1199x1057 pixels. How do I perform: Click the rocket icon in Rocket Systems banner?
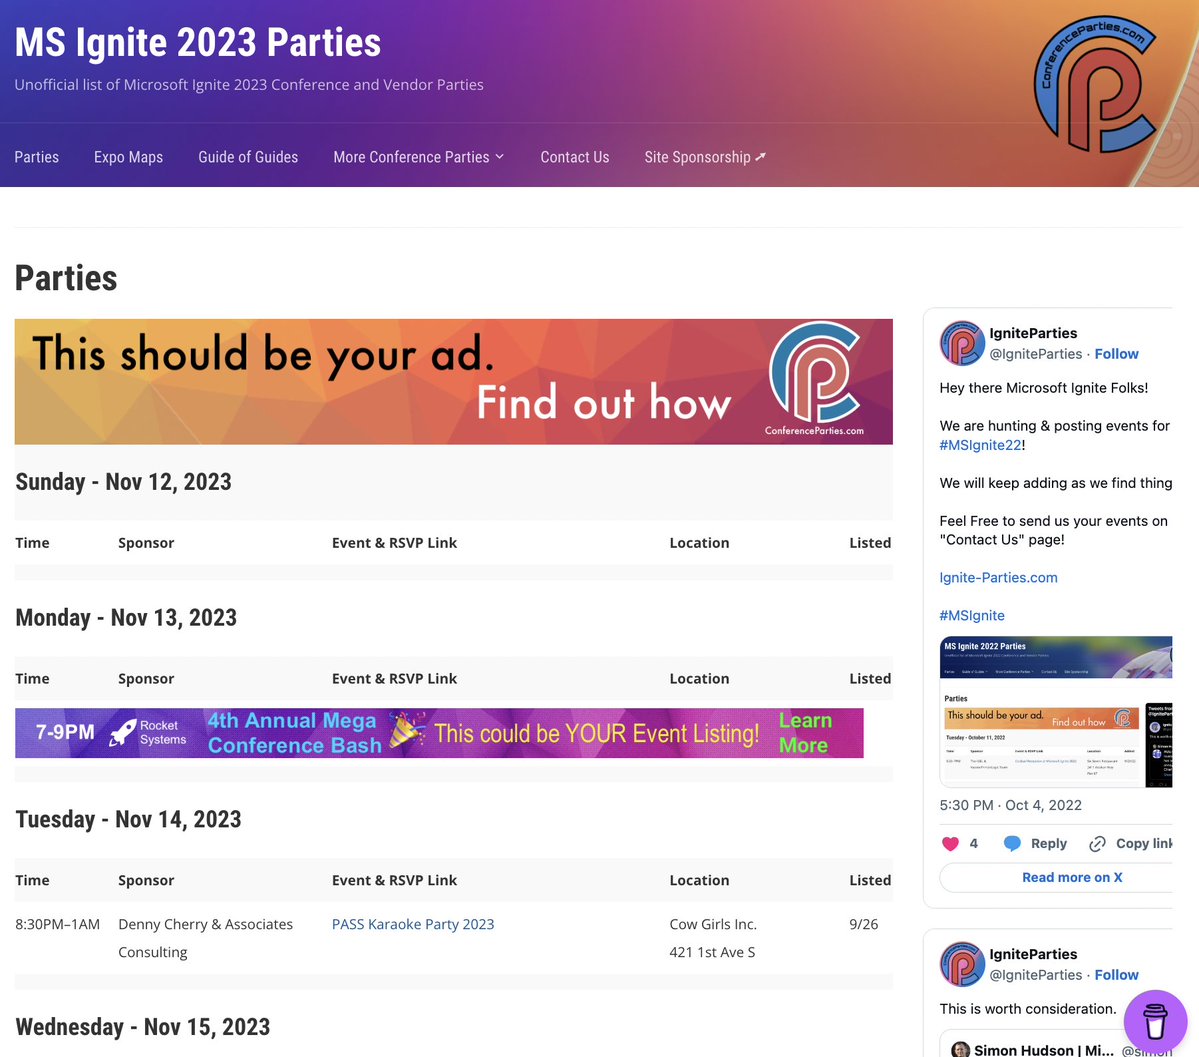pos(122,733)
